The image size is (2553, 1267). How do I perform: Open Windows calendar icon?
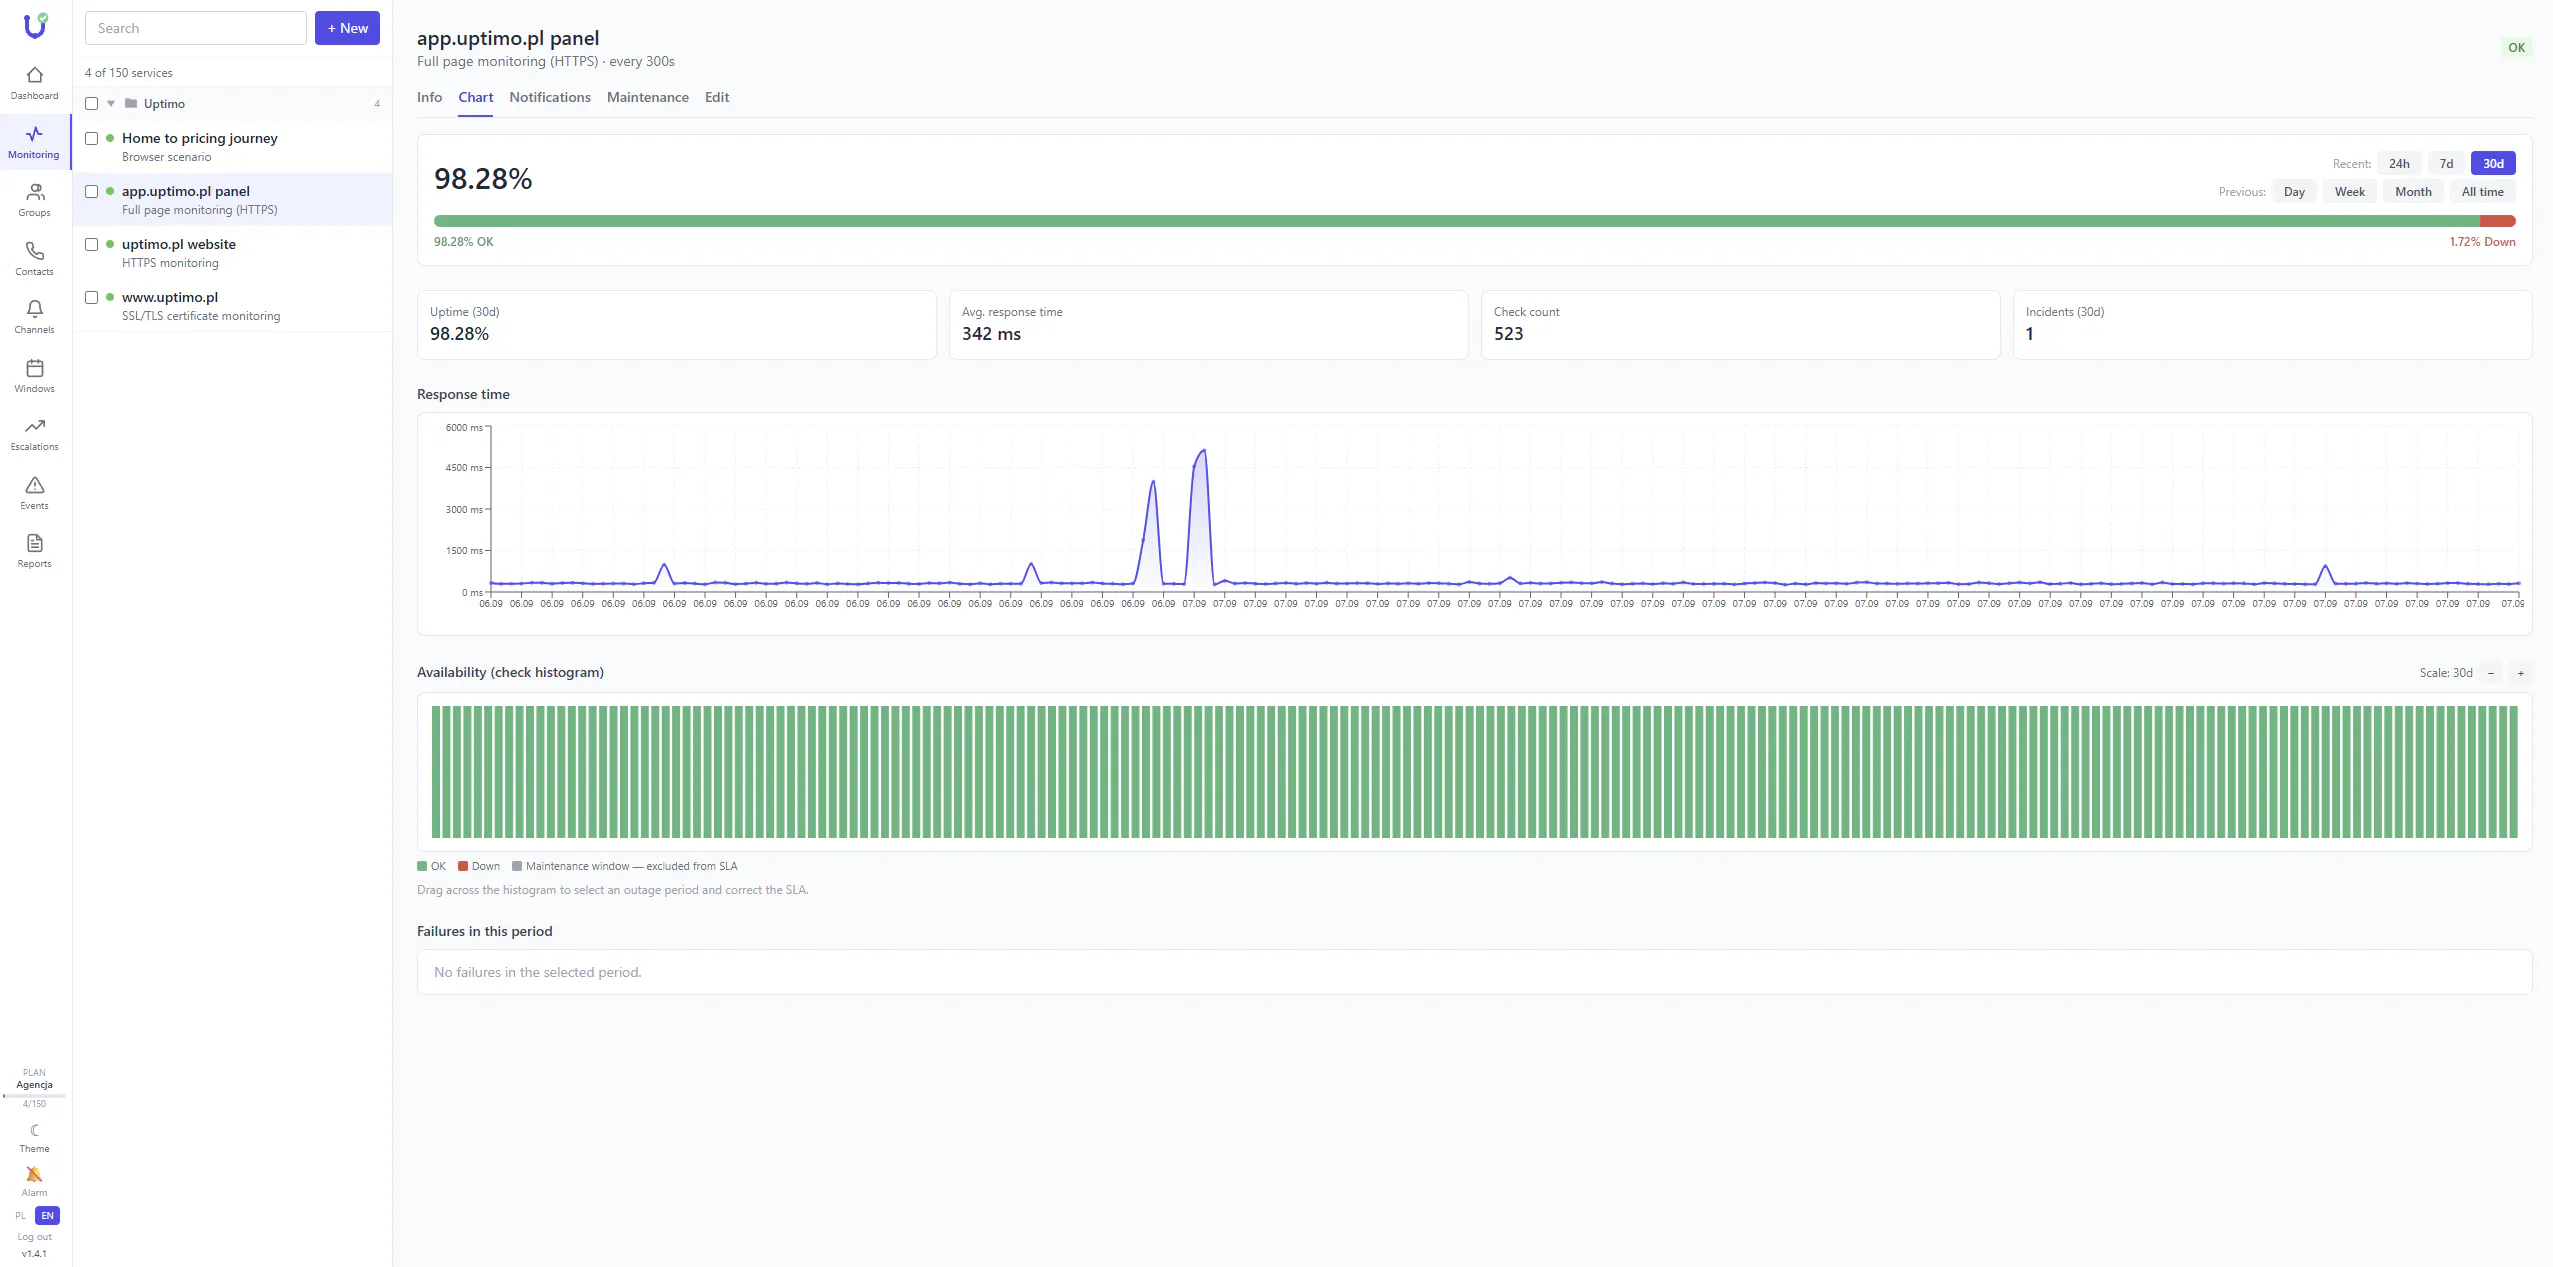(35, 368)
